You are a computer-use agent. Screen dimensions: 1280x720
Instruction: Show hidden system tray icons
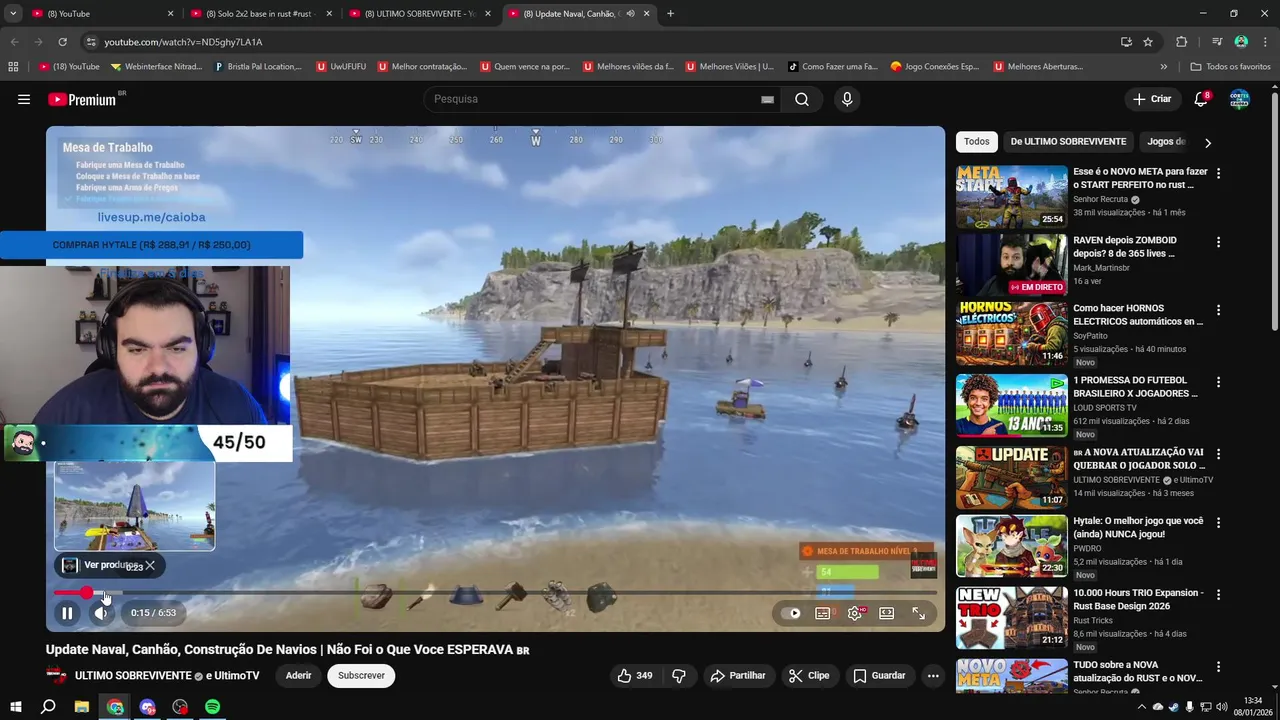point(1142,707)
